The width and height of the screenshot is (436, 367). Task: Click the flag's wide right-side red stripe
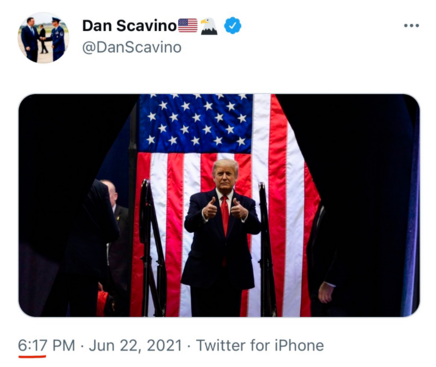click(279, 200)
